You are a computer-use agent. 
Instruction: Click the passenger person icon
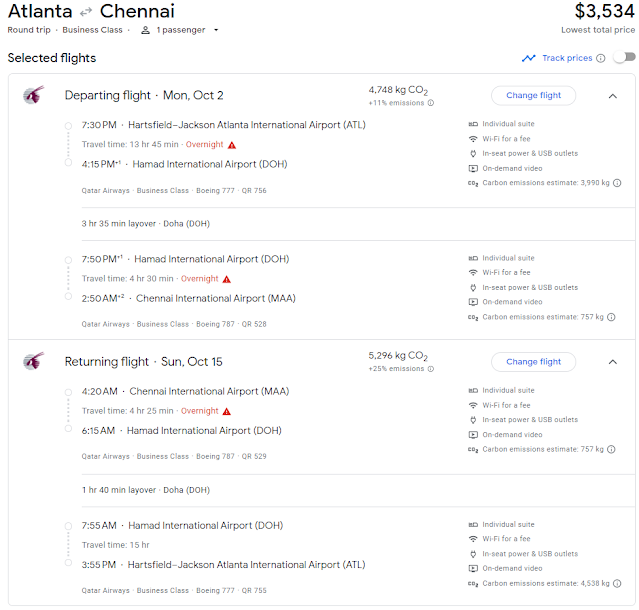click(x=145, y=30)
